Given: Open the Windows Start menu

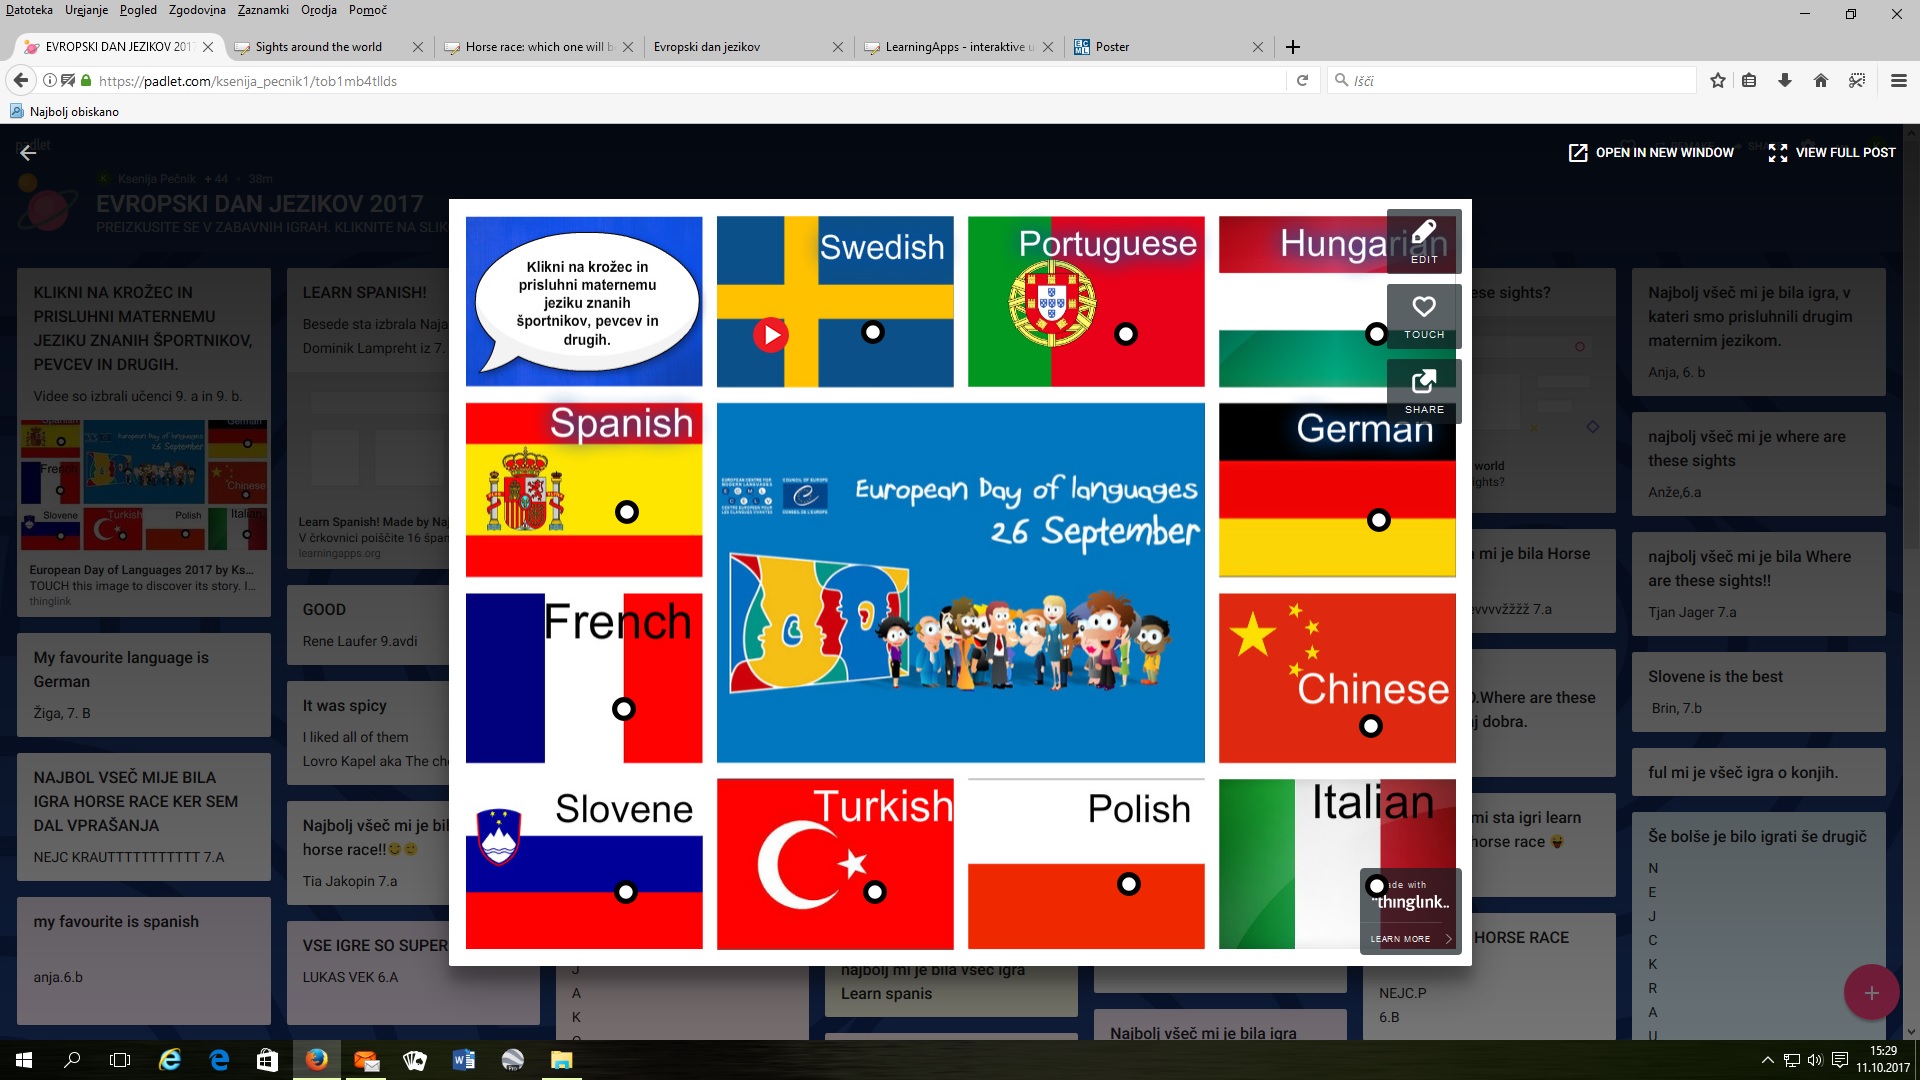Looking at the screenshot, I should [24, 1060].
